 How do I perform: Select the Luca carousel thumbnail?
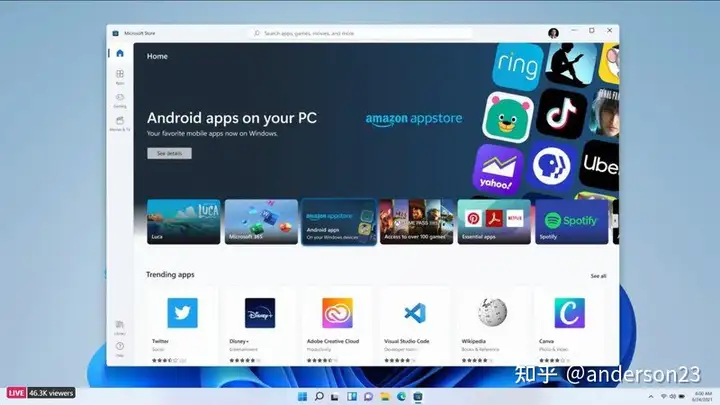[x=183, y=221]
